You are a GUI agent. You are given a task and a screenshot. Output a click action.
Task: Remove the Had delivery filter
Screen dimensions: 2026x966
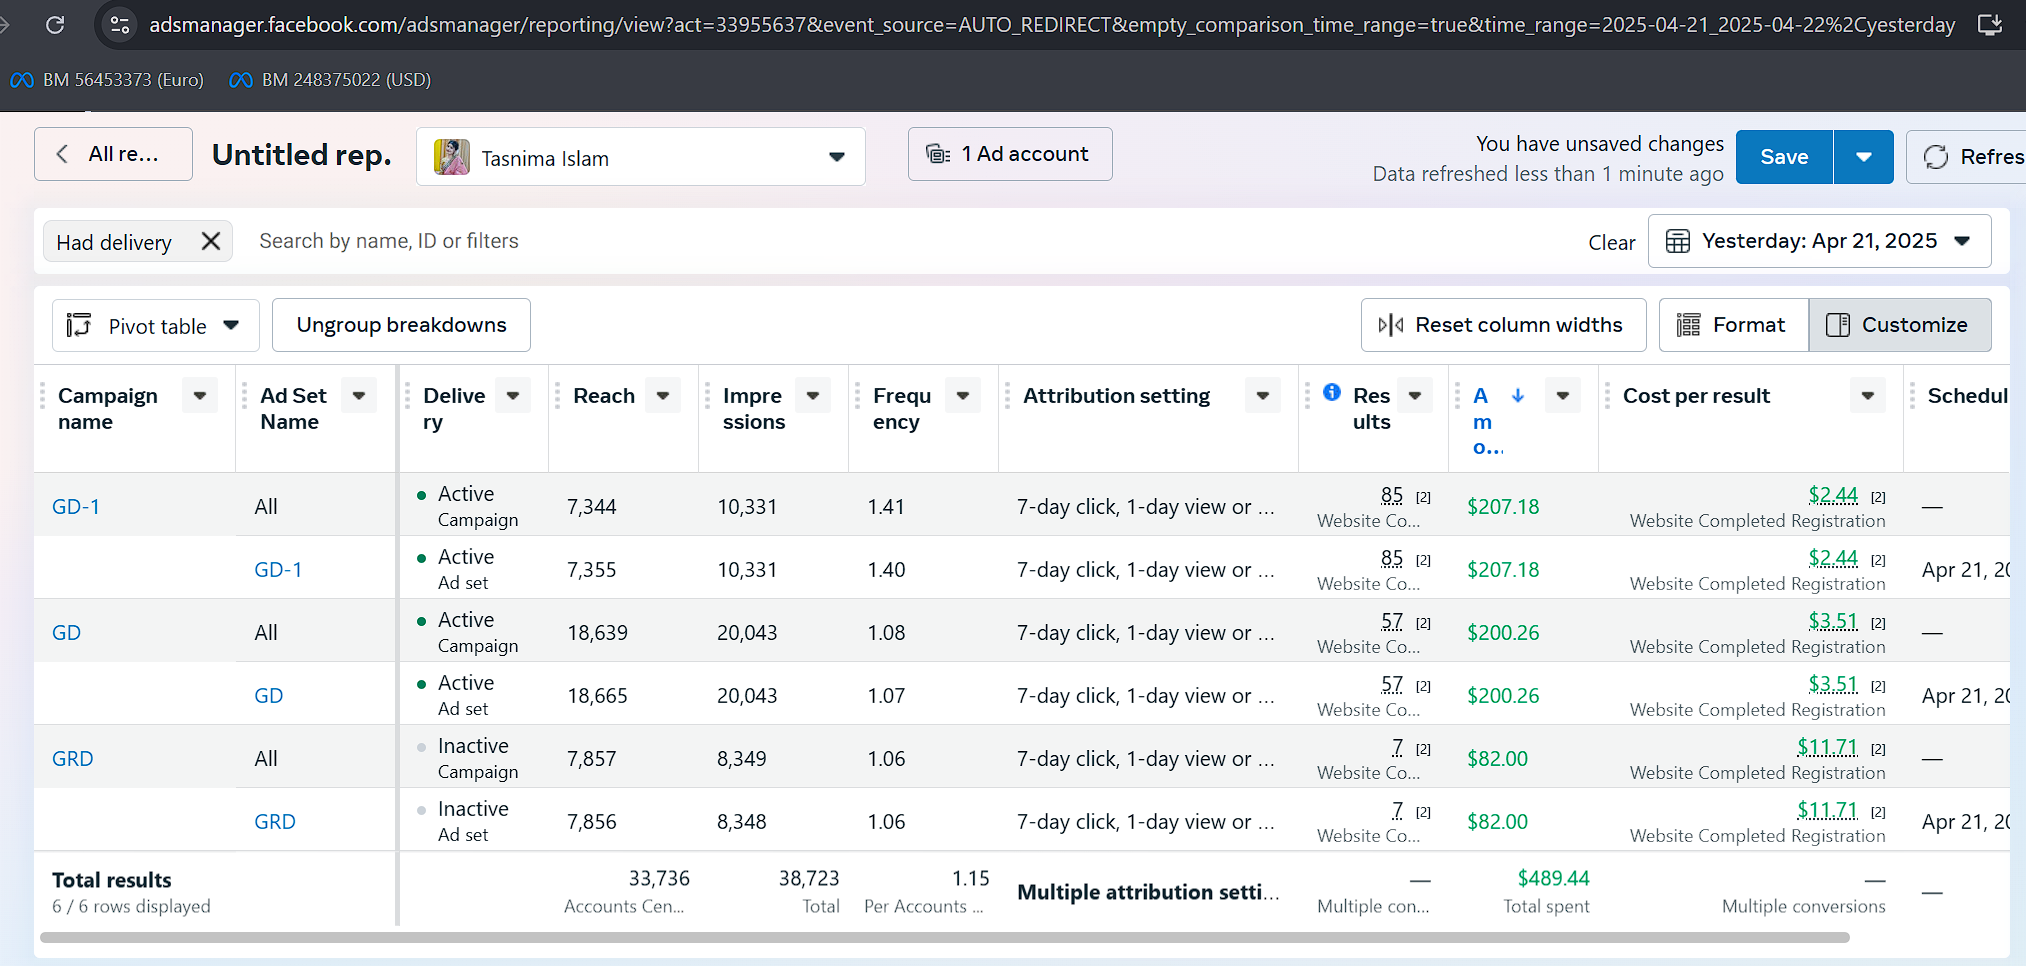pos(210,241)
